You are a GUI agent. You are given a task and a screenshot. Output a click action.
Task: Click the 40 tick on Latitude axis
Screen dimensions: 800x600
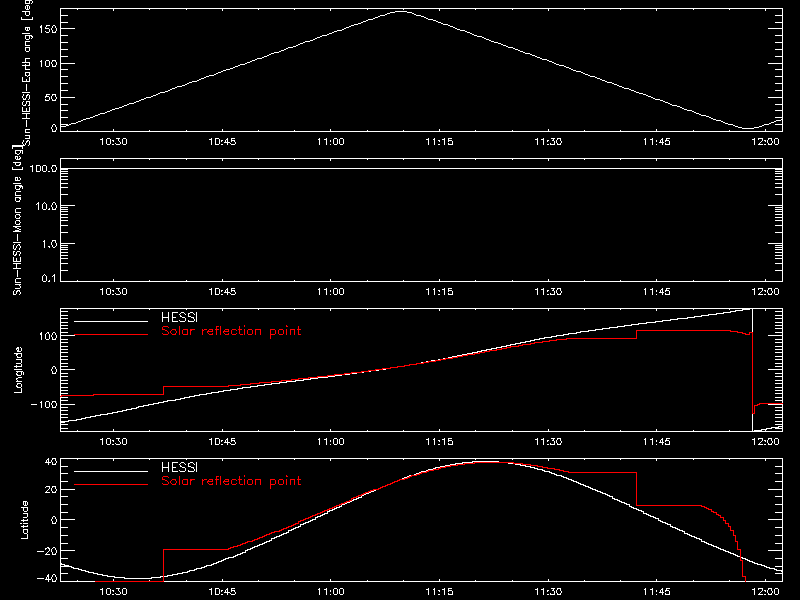point(51,462)
